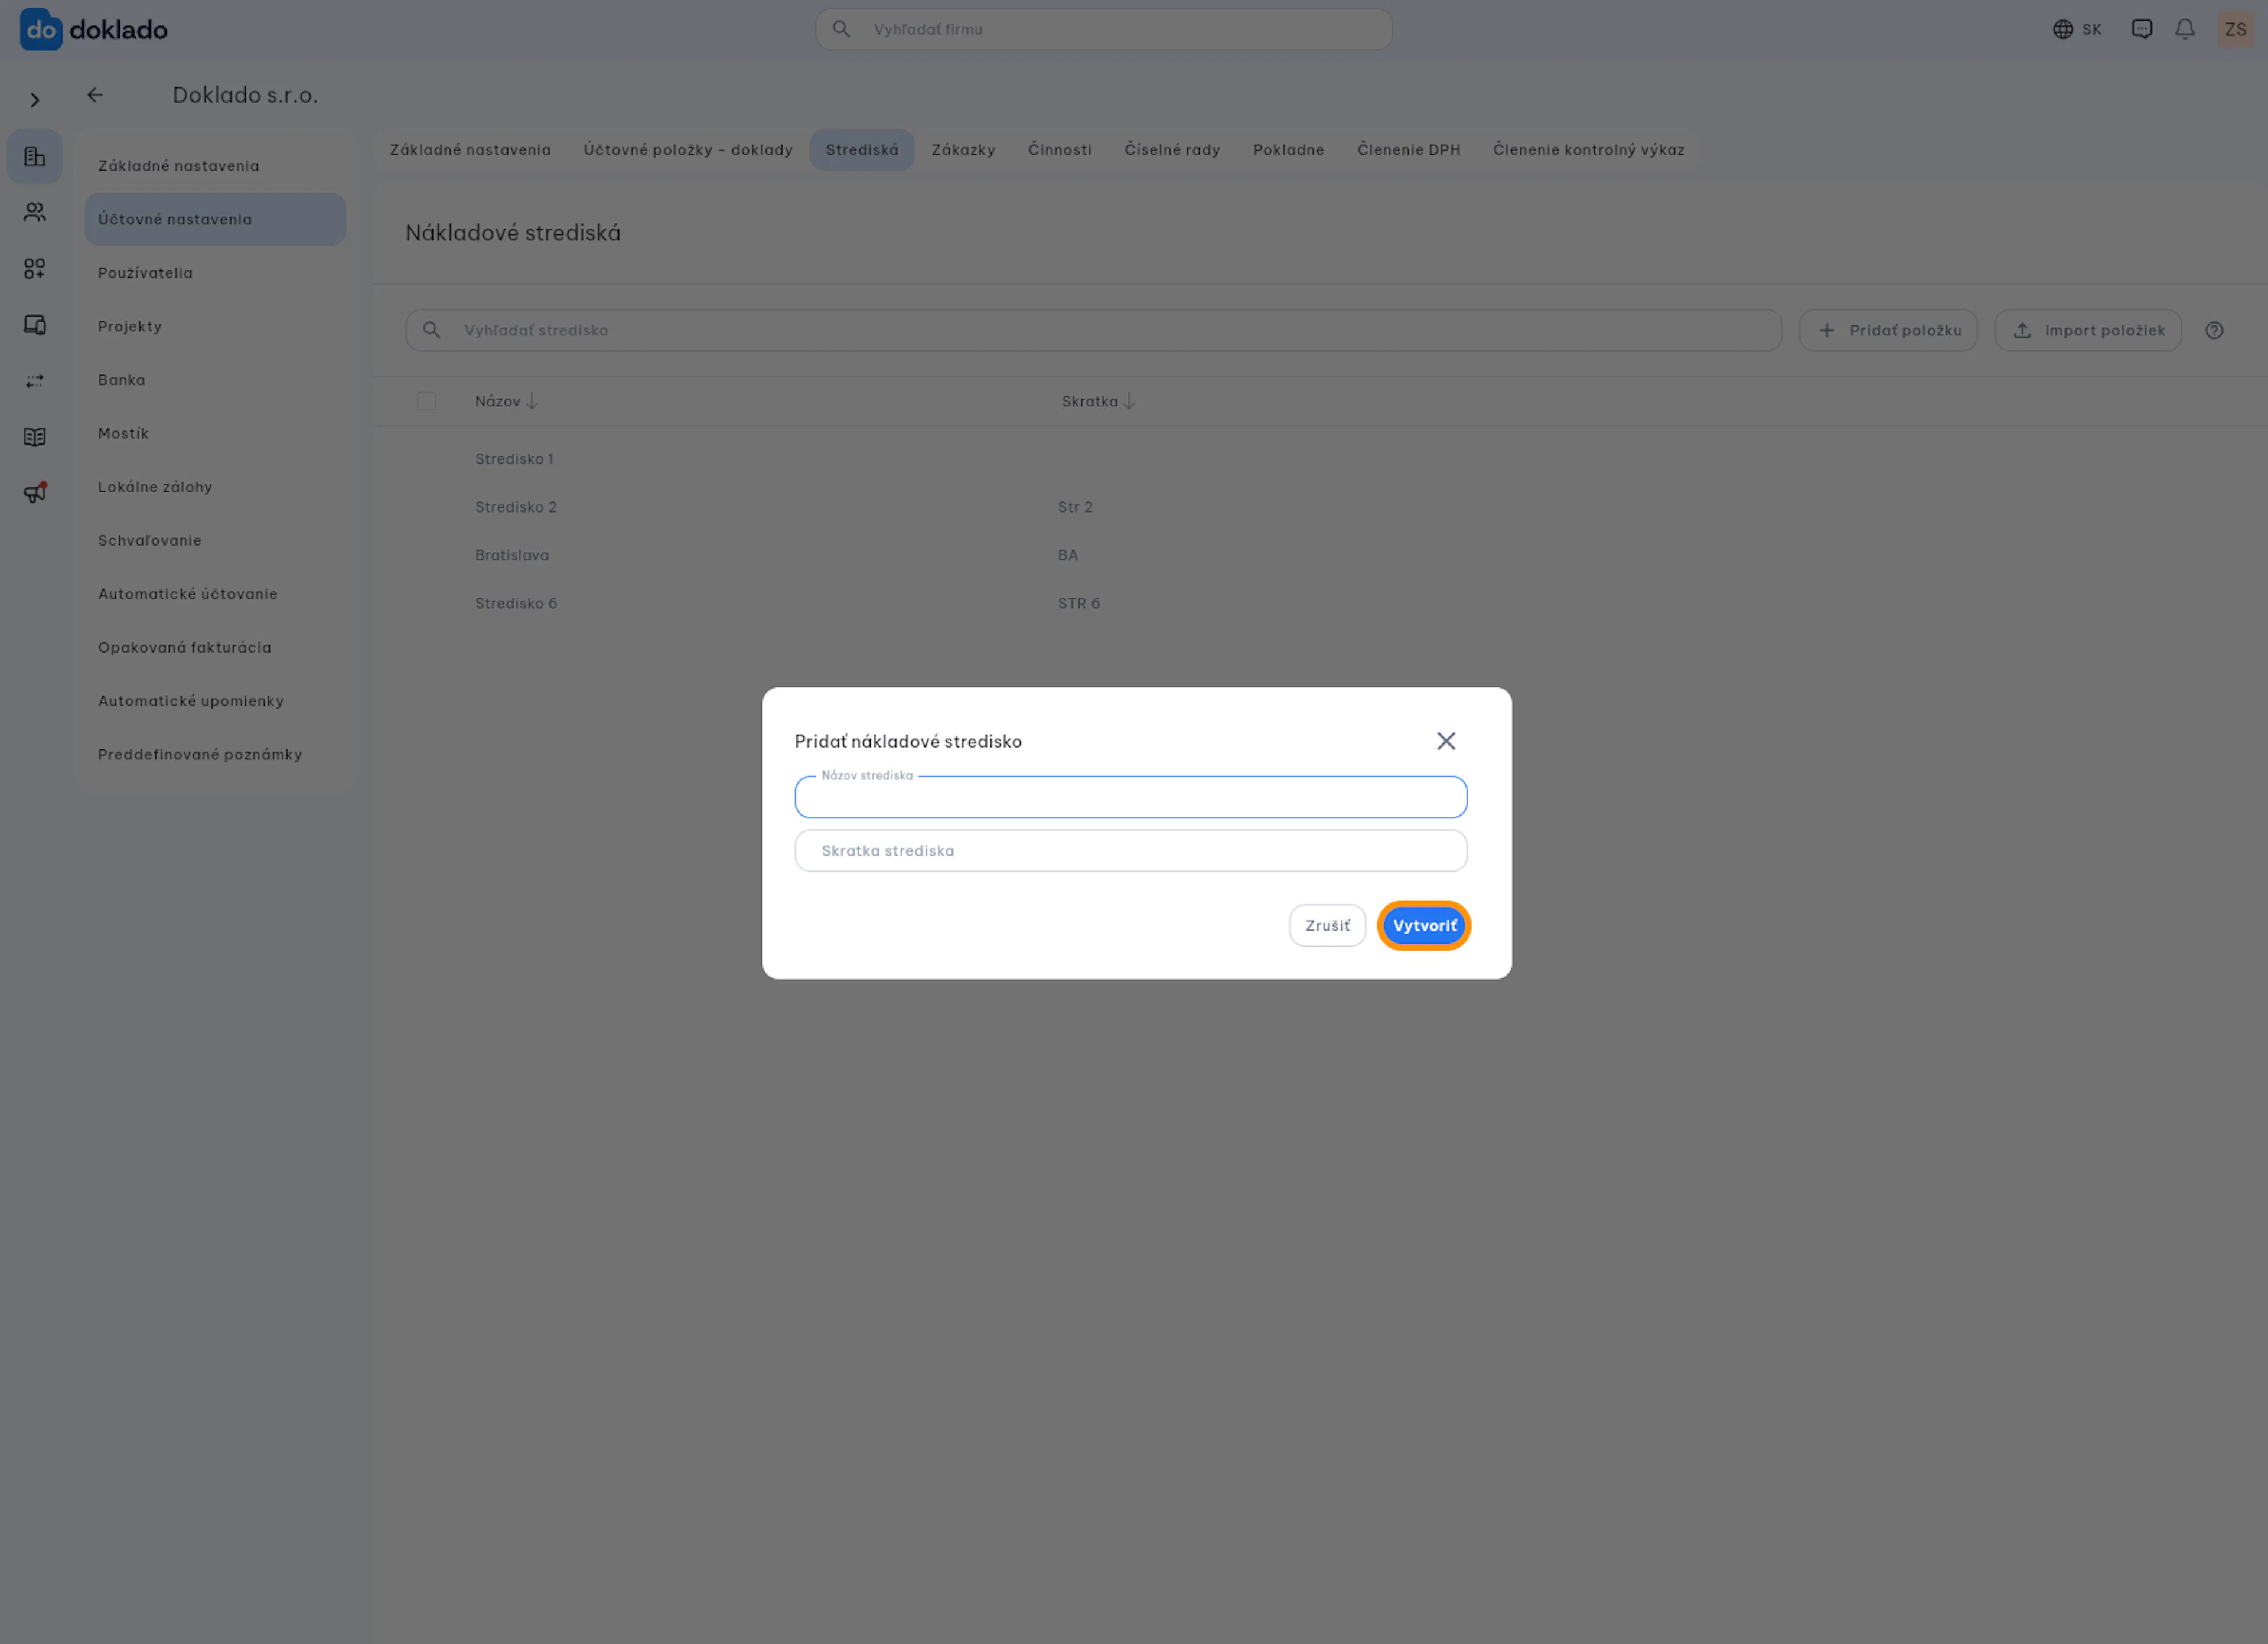Switch to Zákazky tab

[x=963, y=150]
